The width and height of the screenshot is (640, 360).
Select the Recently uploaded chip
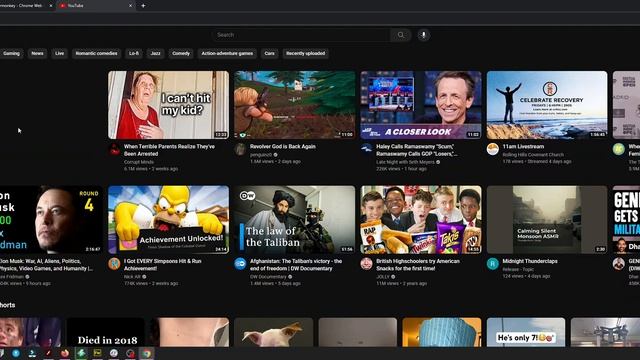pyautogui.click(x=305, y=53)
